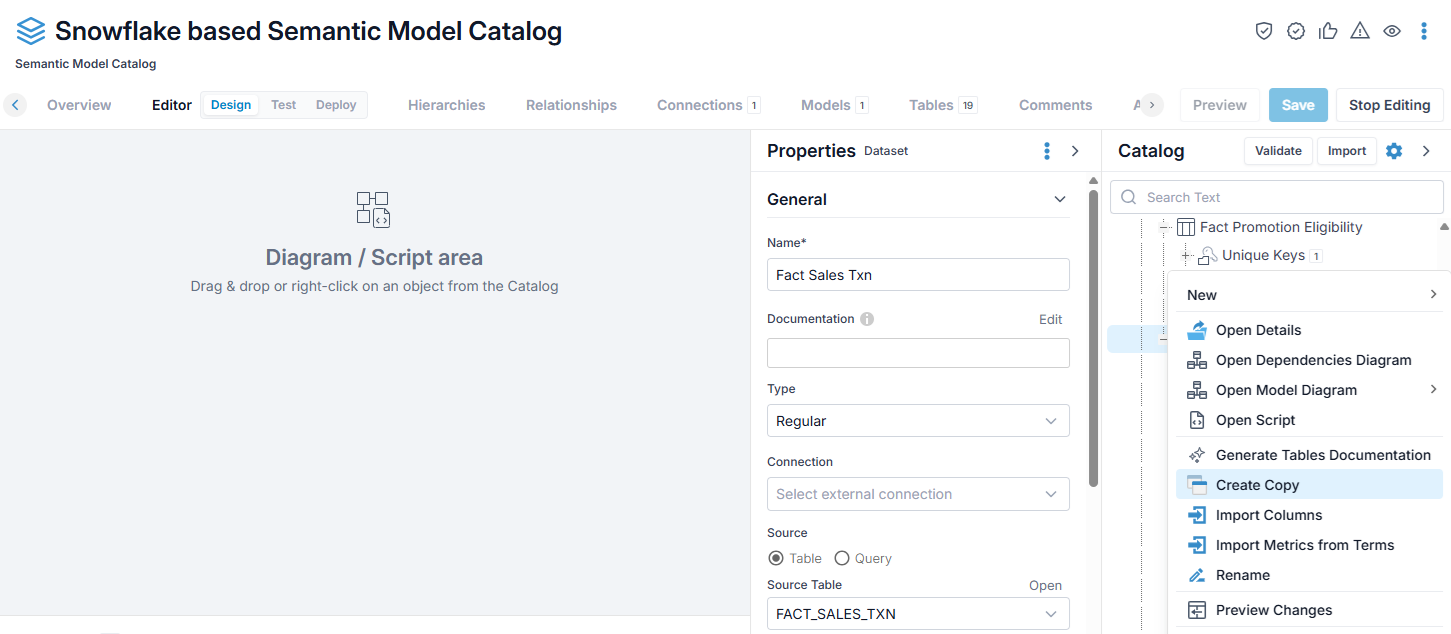The image size is (1451, 634).
Task: Click the Open Details icon
Action: point(1196,330)
